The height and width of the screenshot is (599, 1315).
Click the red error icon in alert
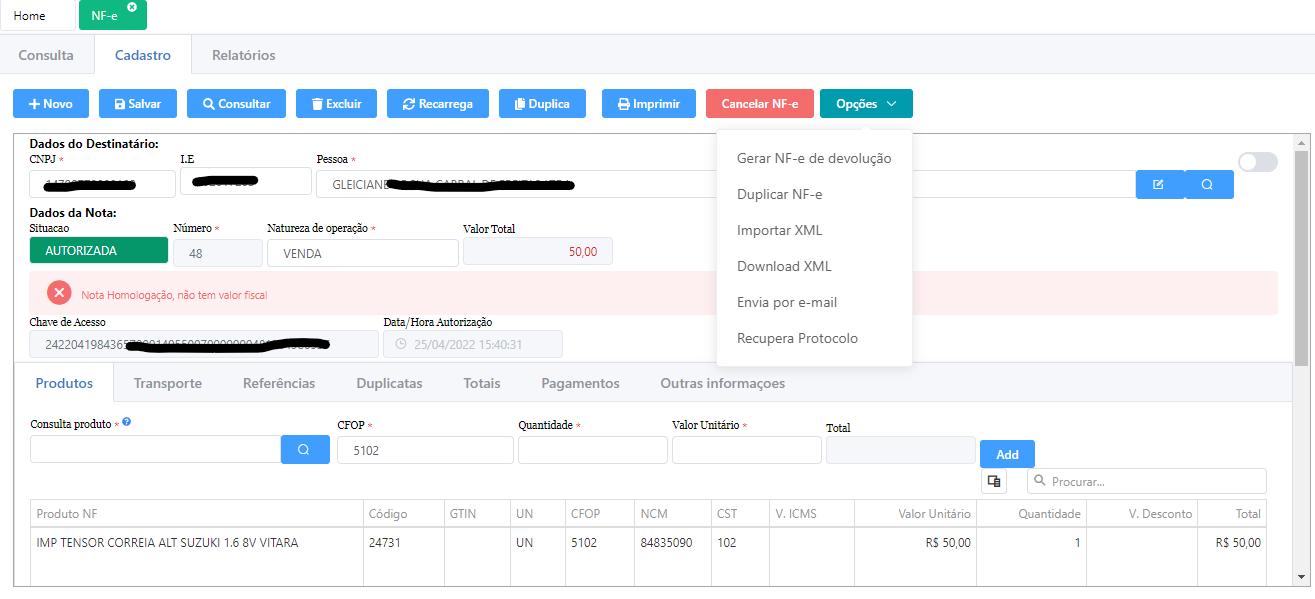(59, 294)
